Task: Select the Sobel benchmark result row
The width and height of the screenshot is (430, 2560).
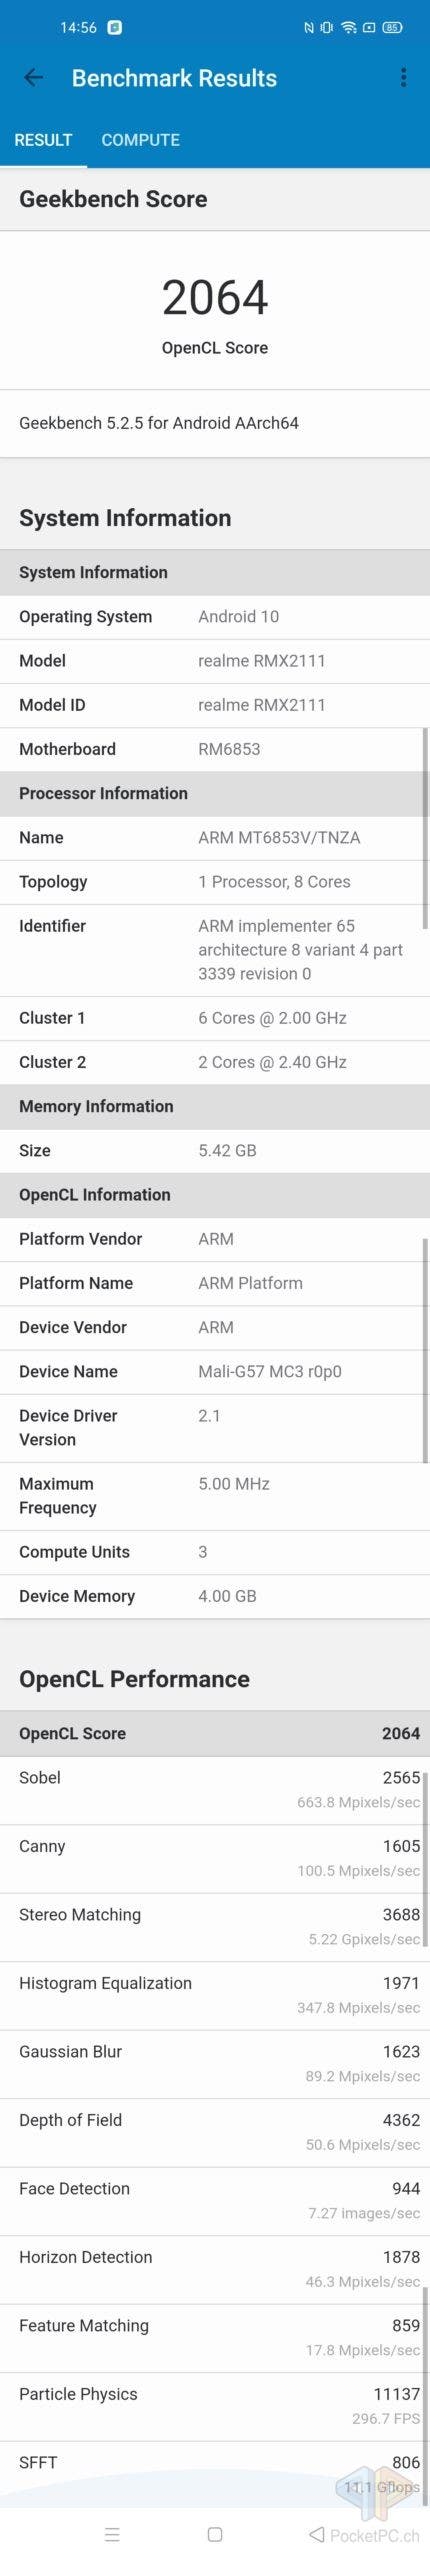Action: [215, 1790]
